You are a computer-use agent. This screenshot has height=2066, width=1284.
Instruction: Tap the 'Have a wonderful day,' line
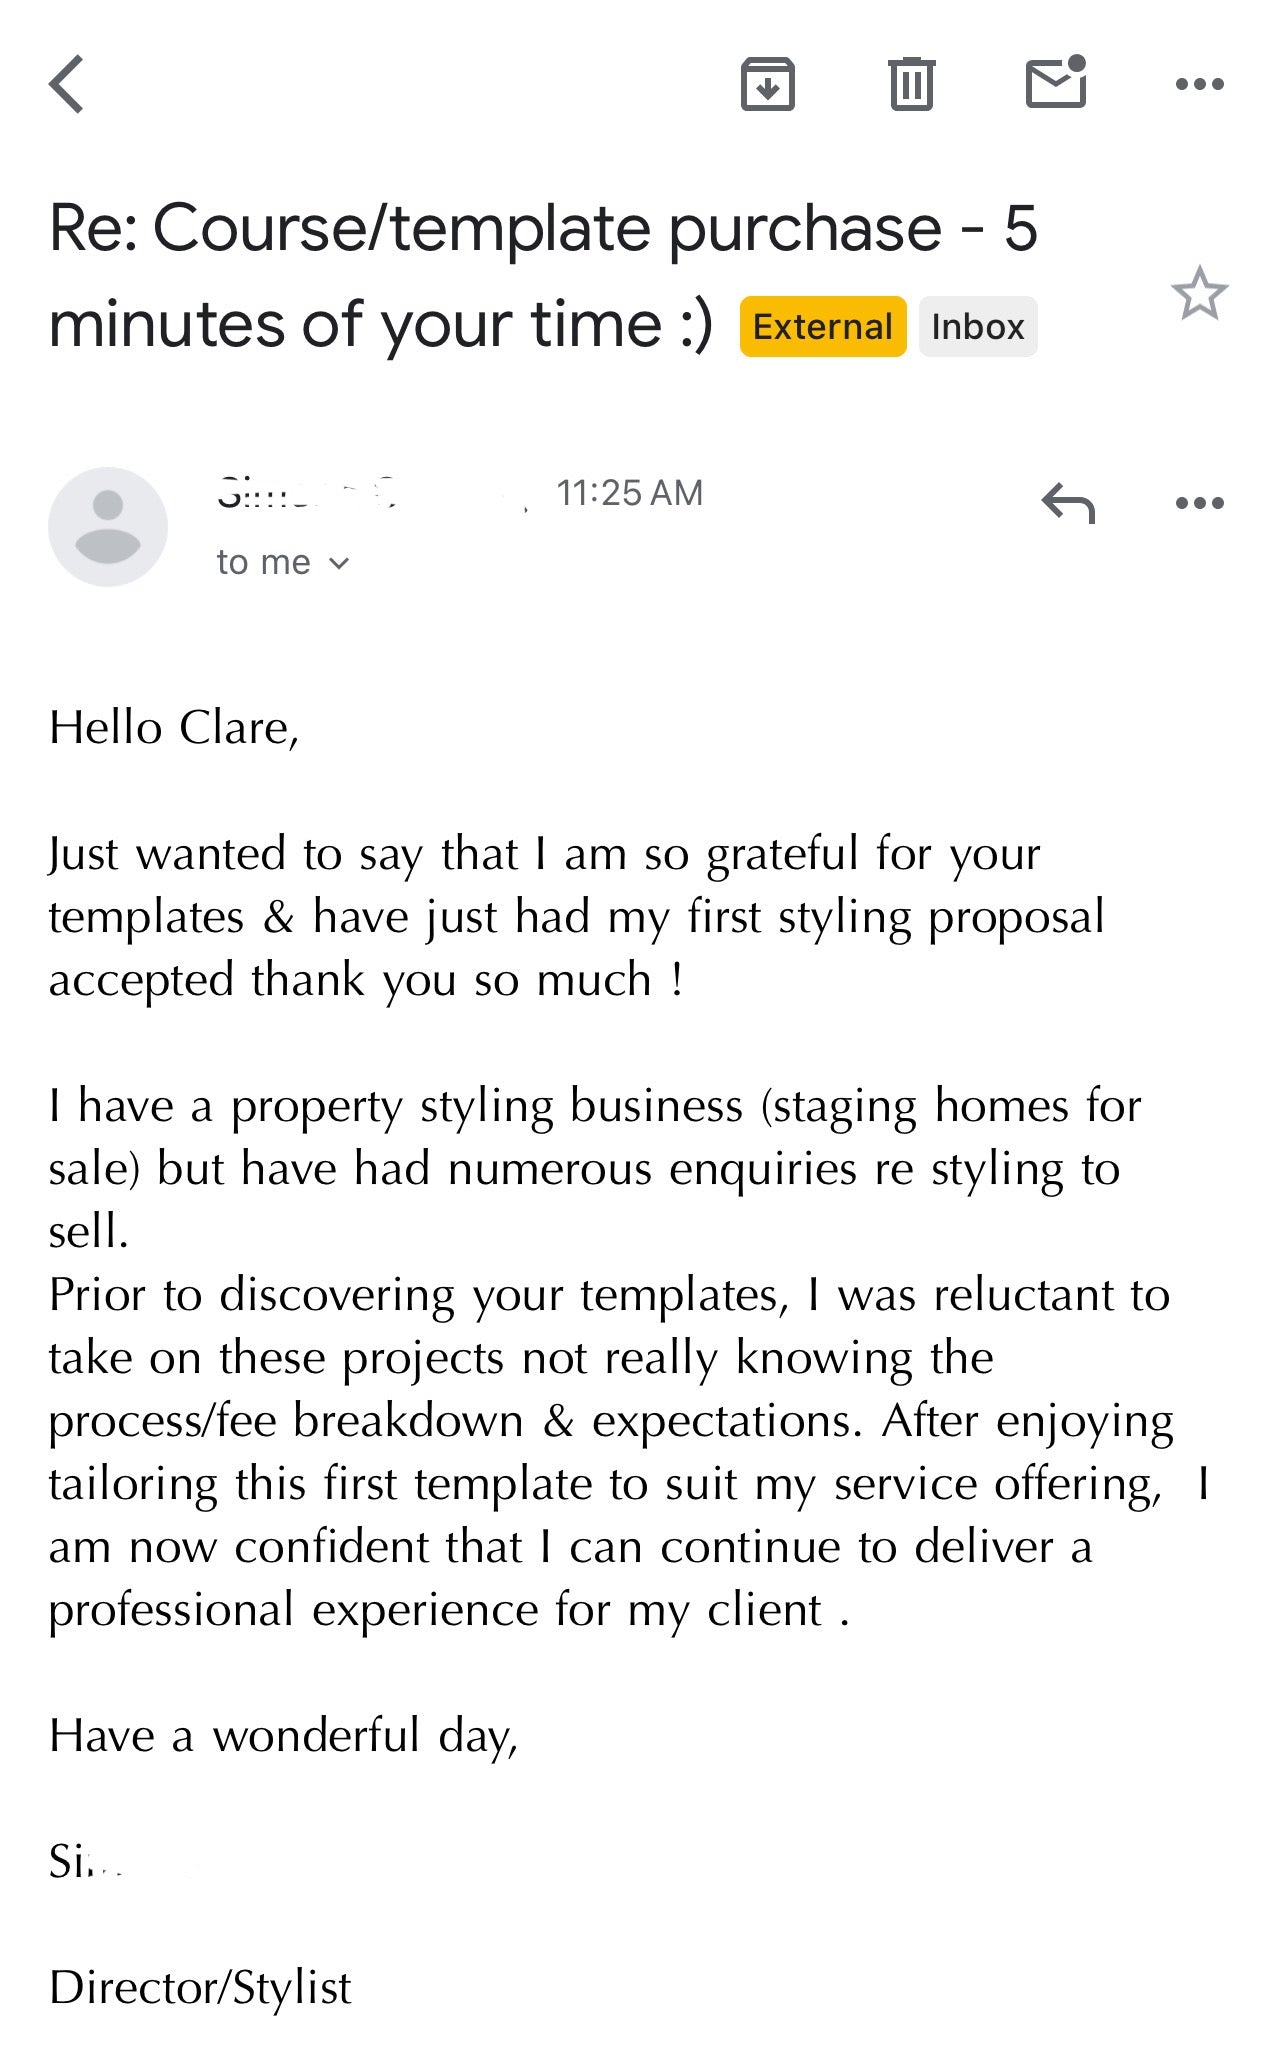tap(283, 1736)
